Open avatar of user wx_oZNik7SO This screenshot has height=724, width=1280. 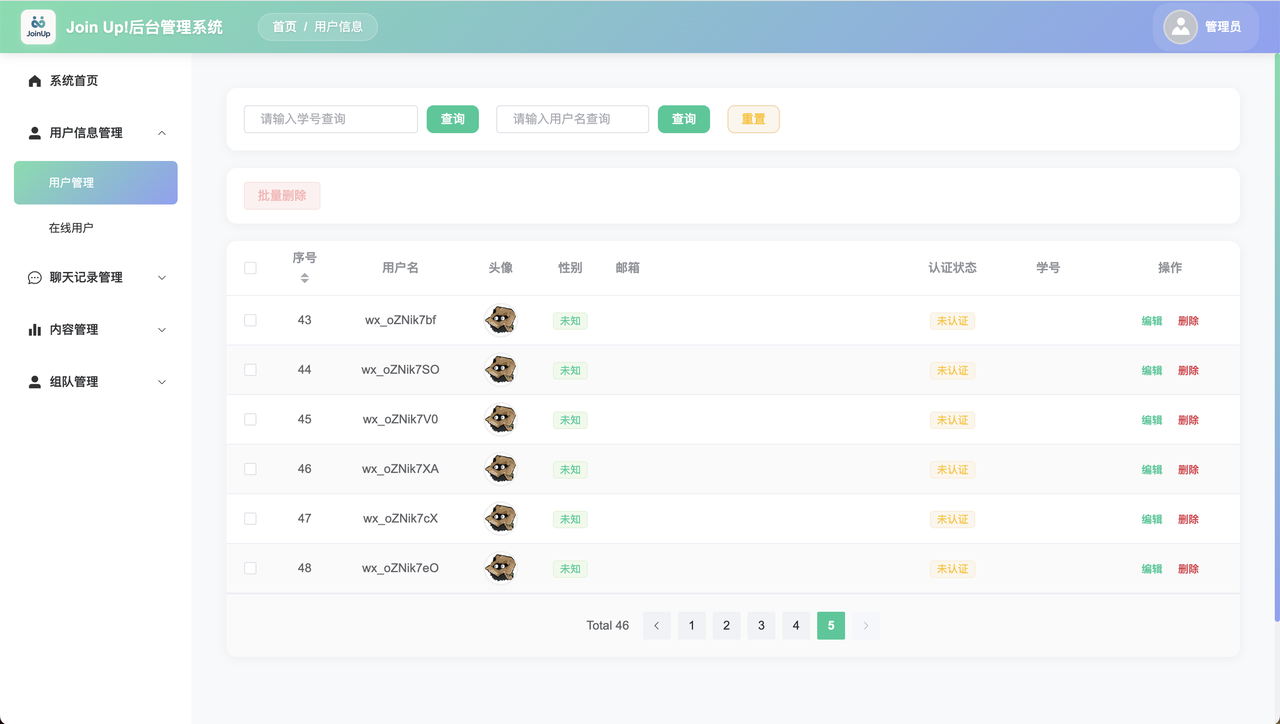pyautogui.click(x=500, y=370)
